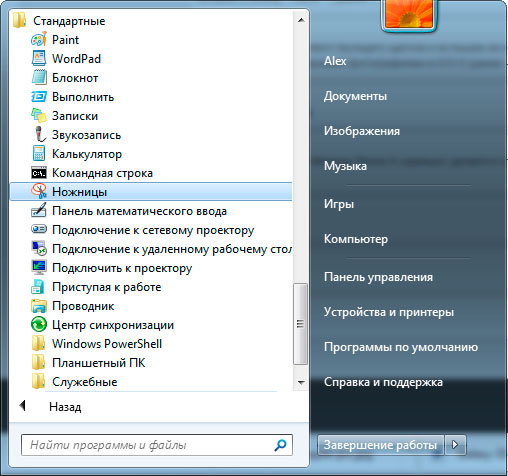Open Справка и поддержка
The height and width of the screenshot is (476, 508).
pos(383,382)
